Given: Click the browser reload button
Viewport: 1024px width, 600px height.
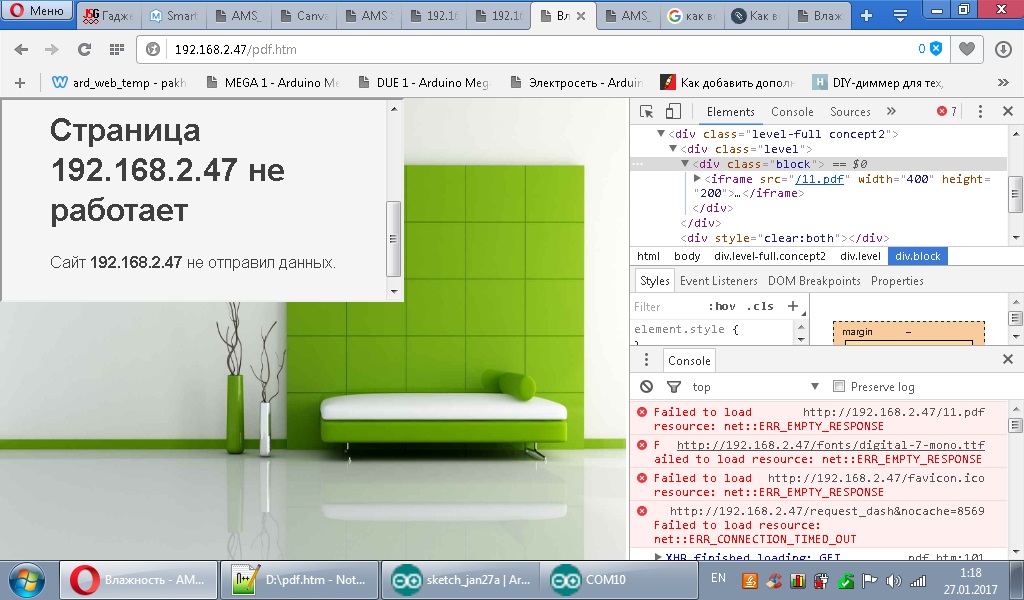Looking at the screenshot, I should point(84,49).
